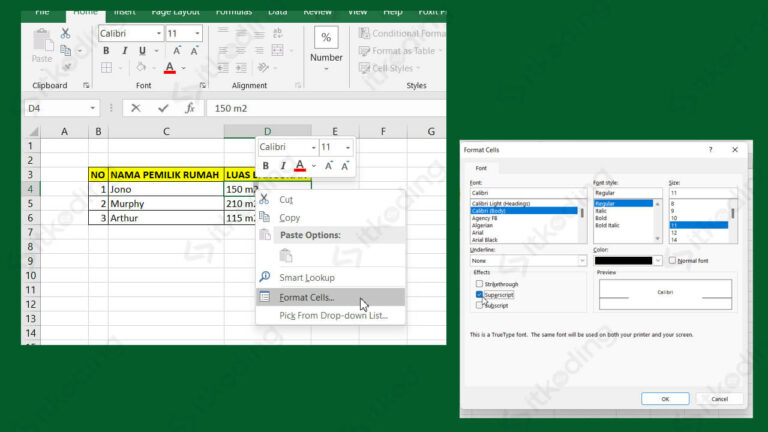Open the Underline dropdown in Format Cells
Screen dimensions: 768x432
point(582,260)
